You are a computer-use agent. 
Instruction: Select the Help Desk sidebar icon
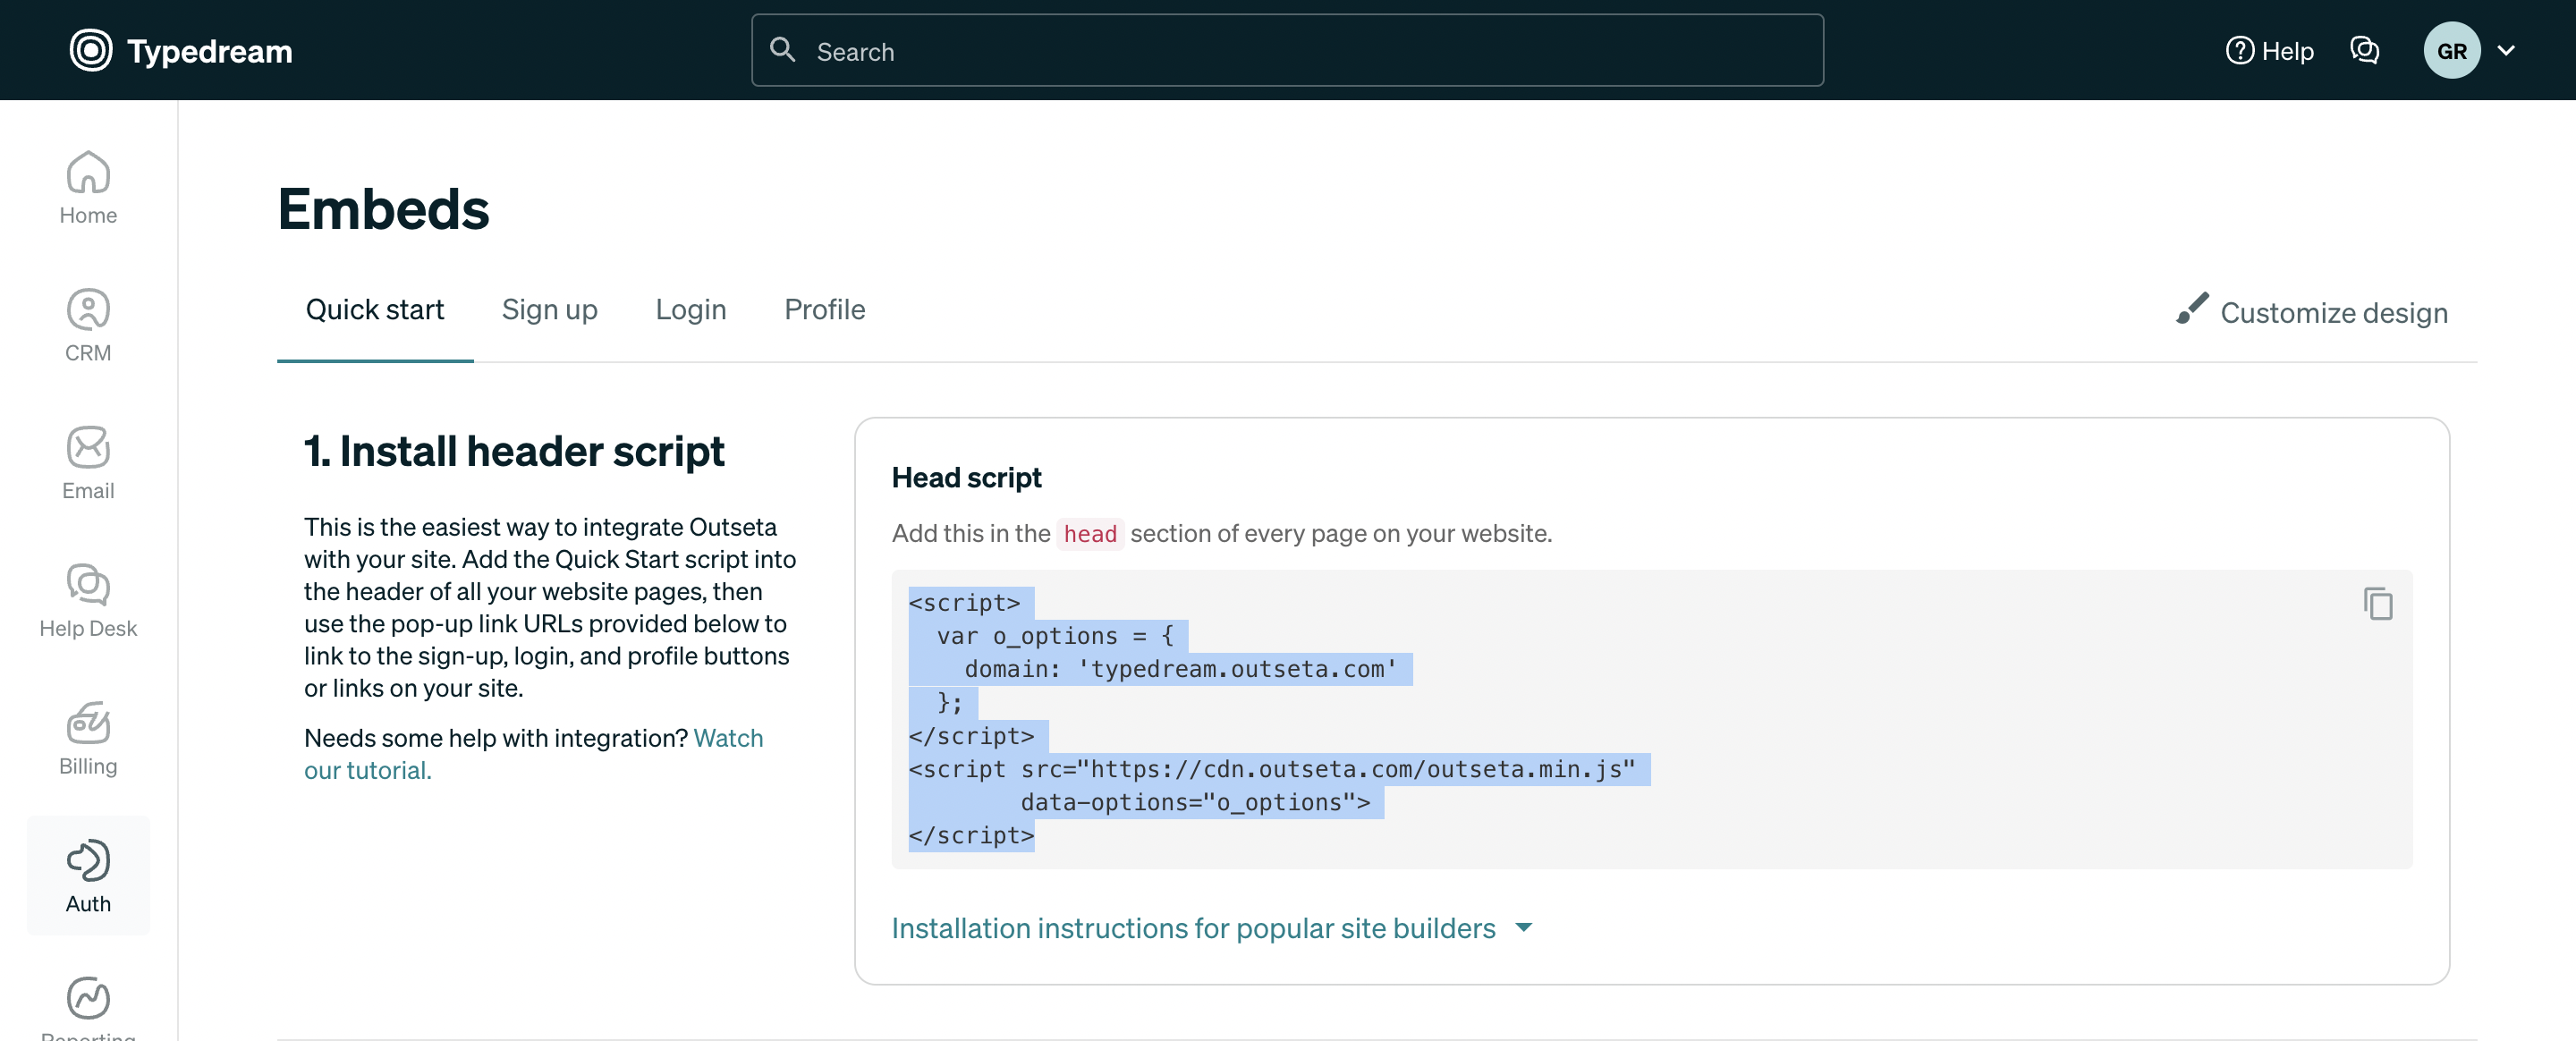[x=88, y=600]
